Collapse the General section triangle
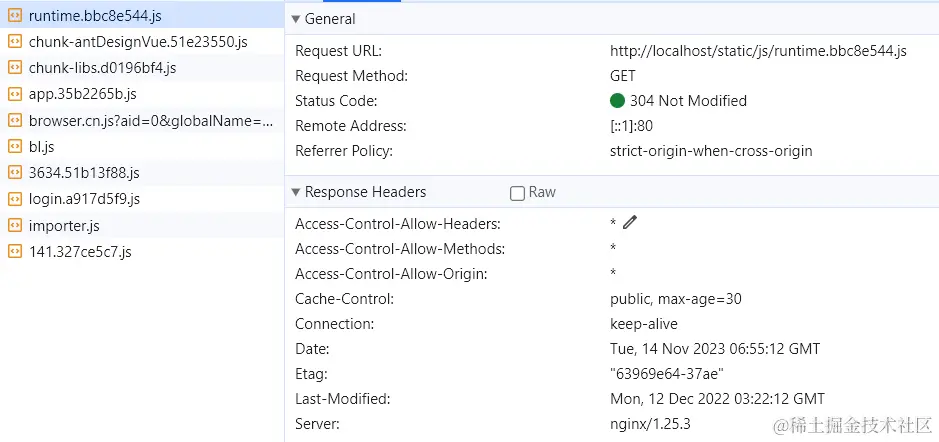 coord(295,19)
